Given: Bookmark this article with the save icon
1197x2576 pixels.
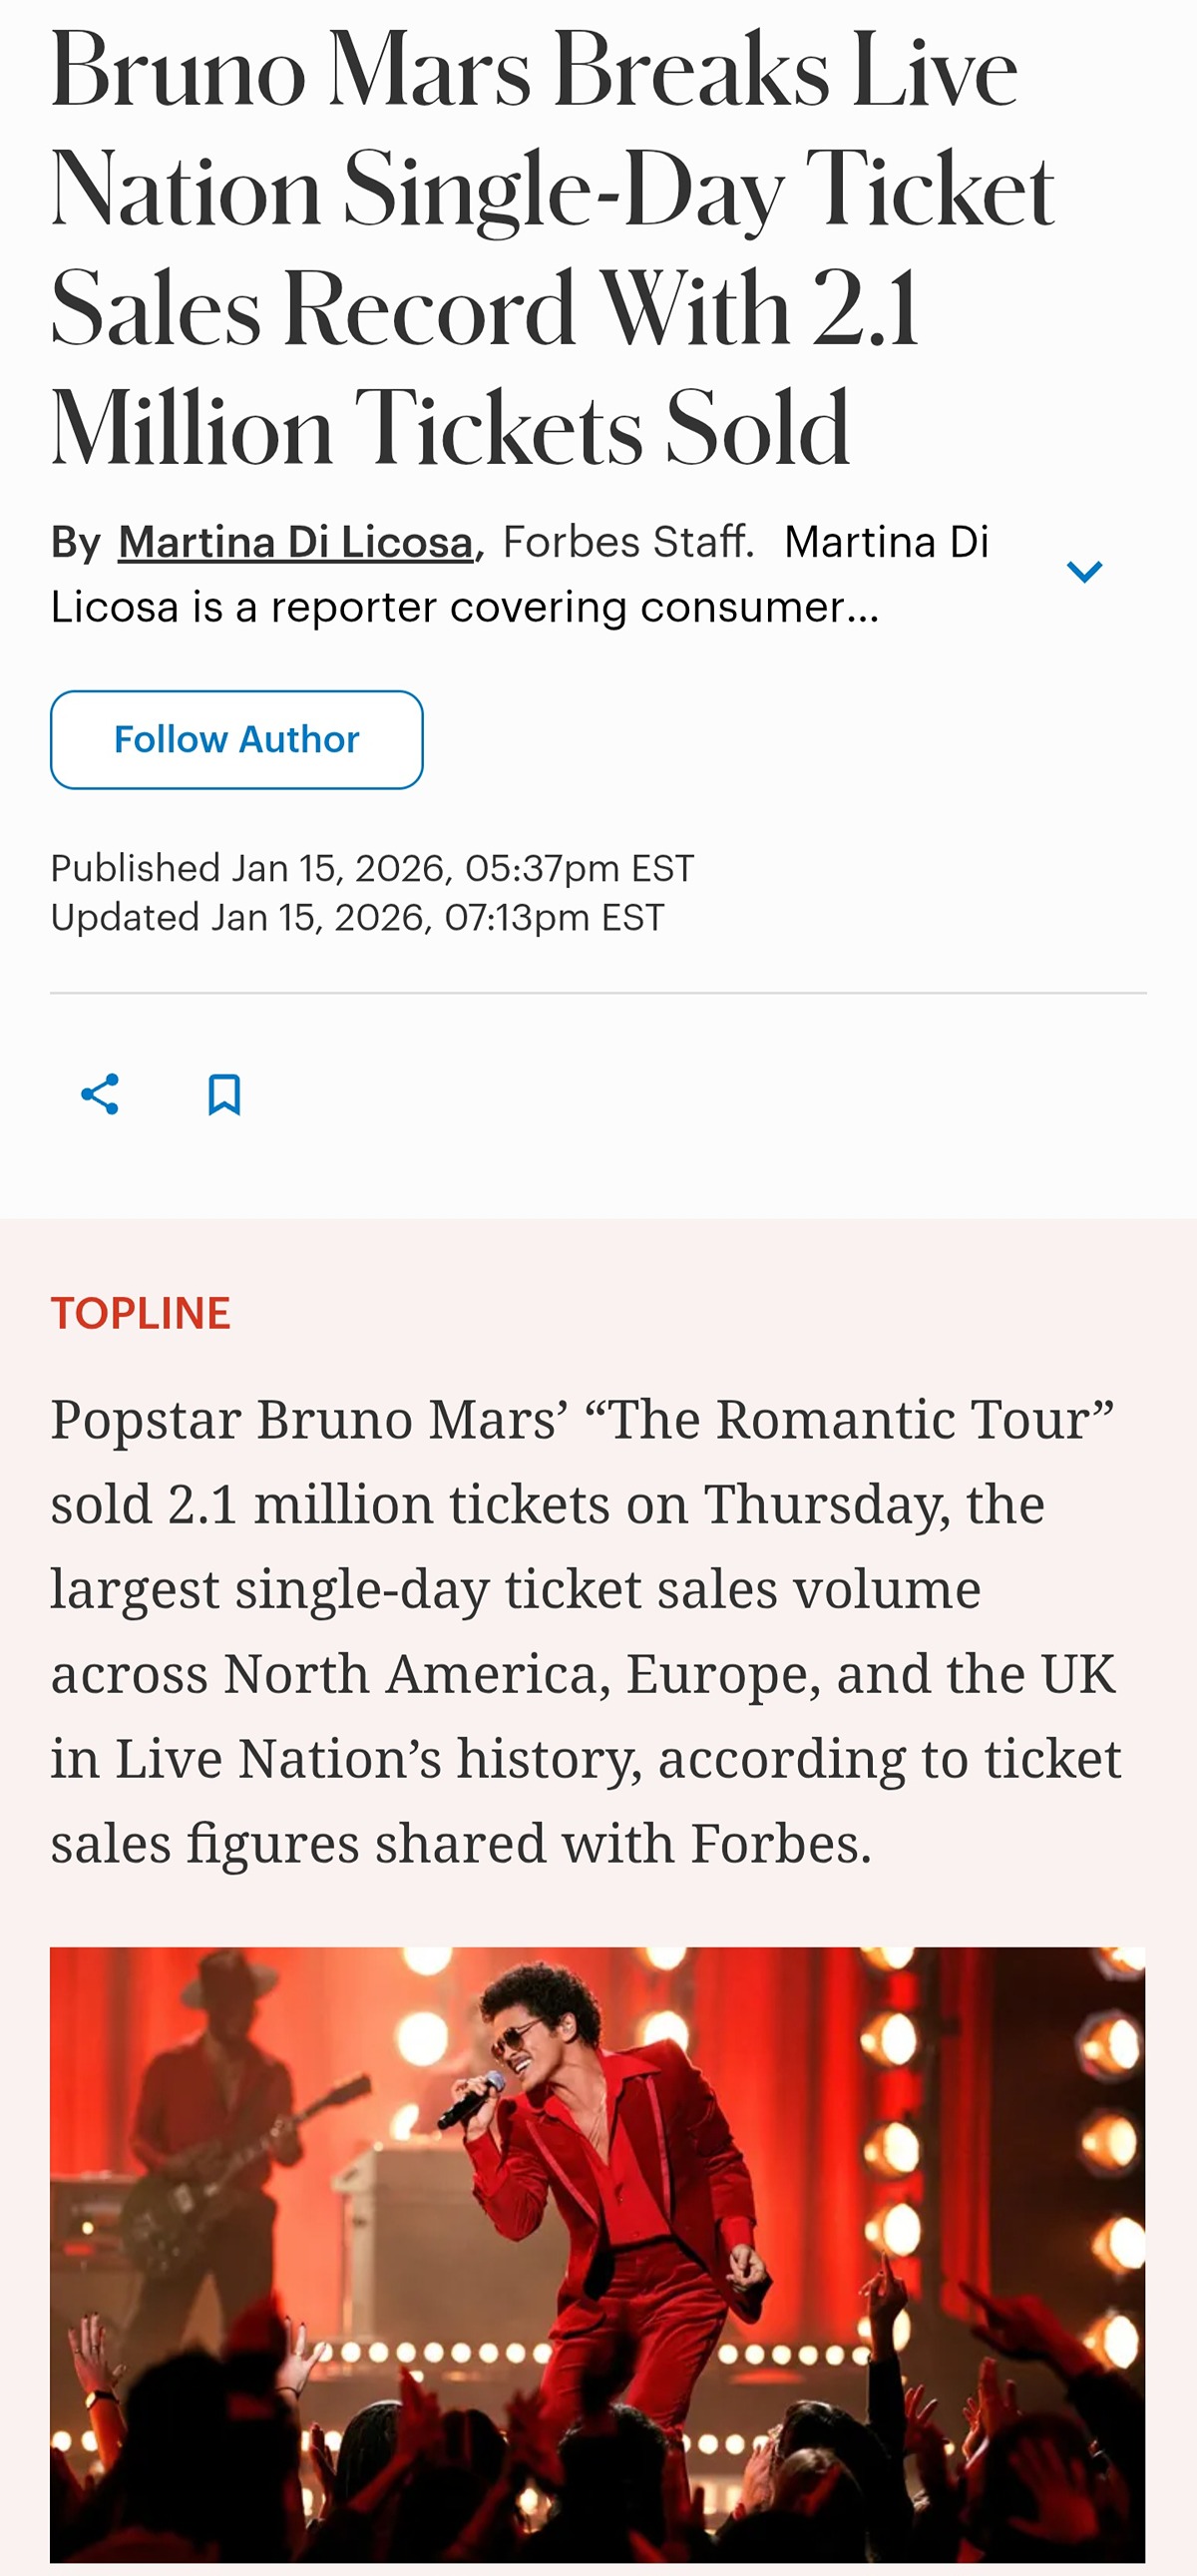Looking at the screenshot, I should 224,1094.
